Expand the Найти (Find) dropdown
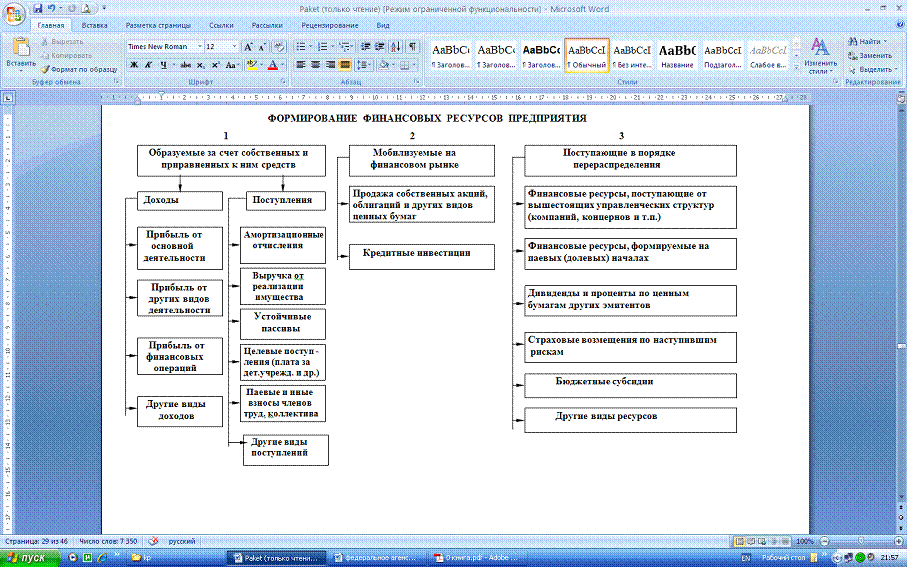 885,41
